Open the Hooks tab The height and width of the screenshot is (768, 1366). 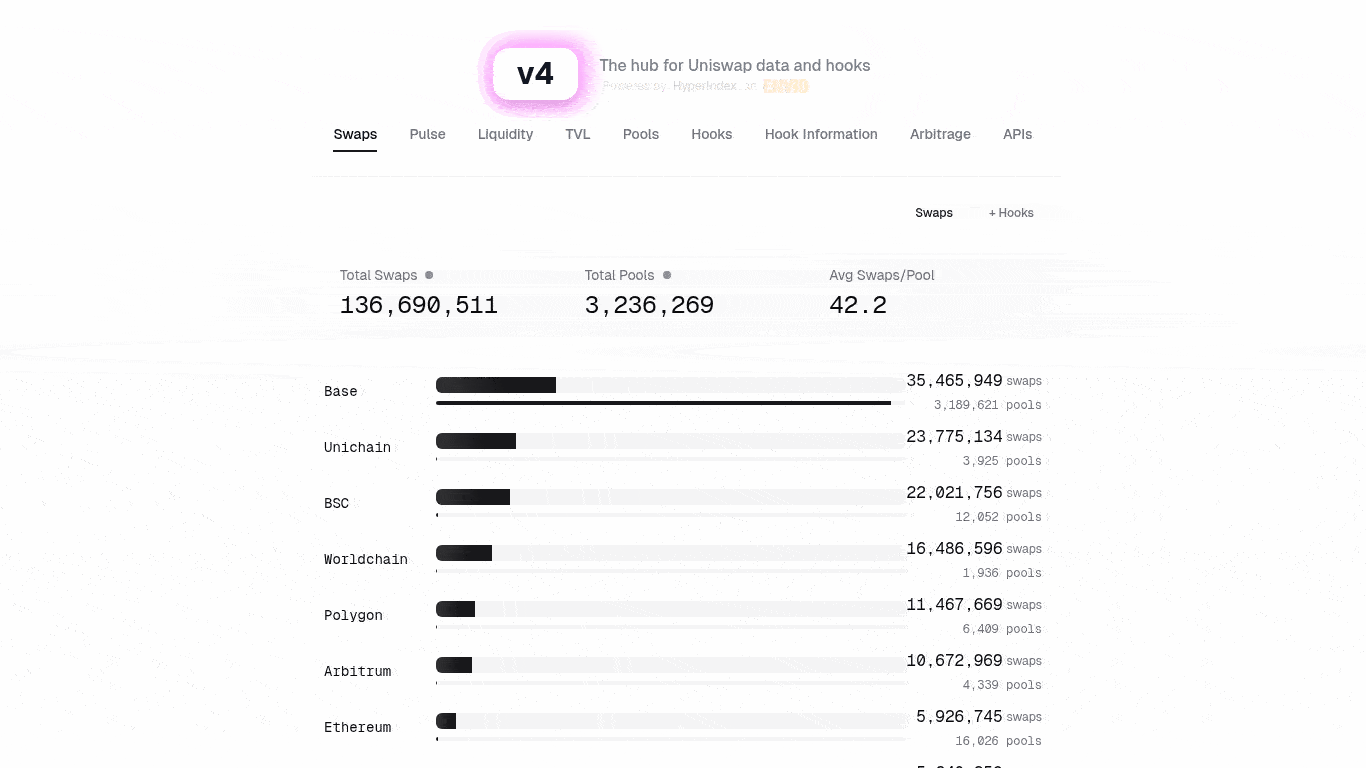coord(712,134)
